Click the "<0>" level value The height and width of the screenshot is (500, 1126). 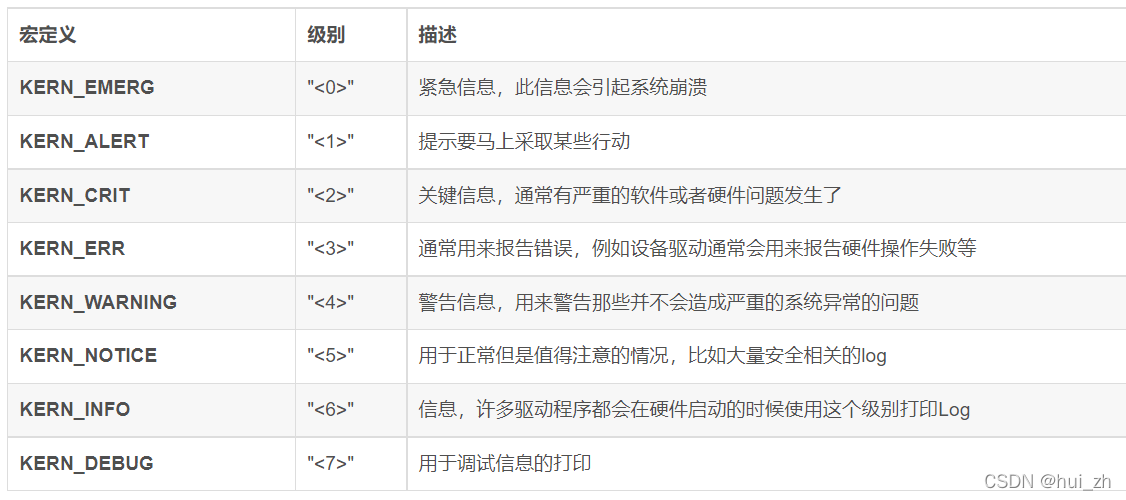pos(330,88)
